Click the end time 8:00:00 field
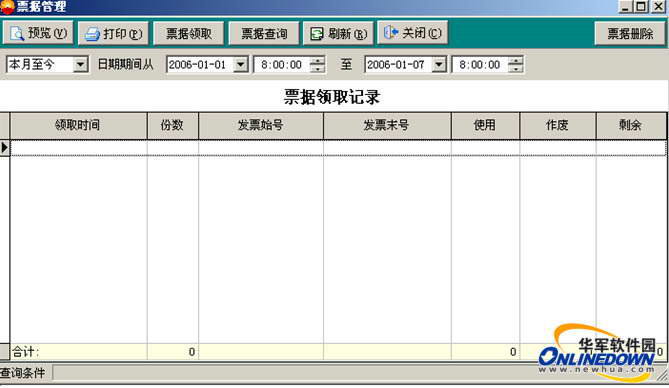This screenshot has height=388, width=669. [480, 65]
